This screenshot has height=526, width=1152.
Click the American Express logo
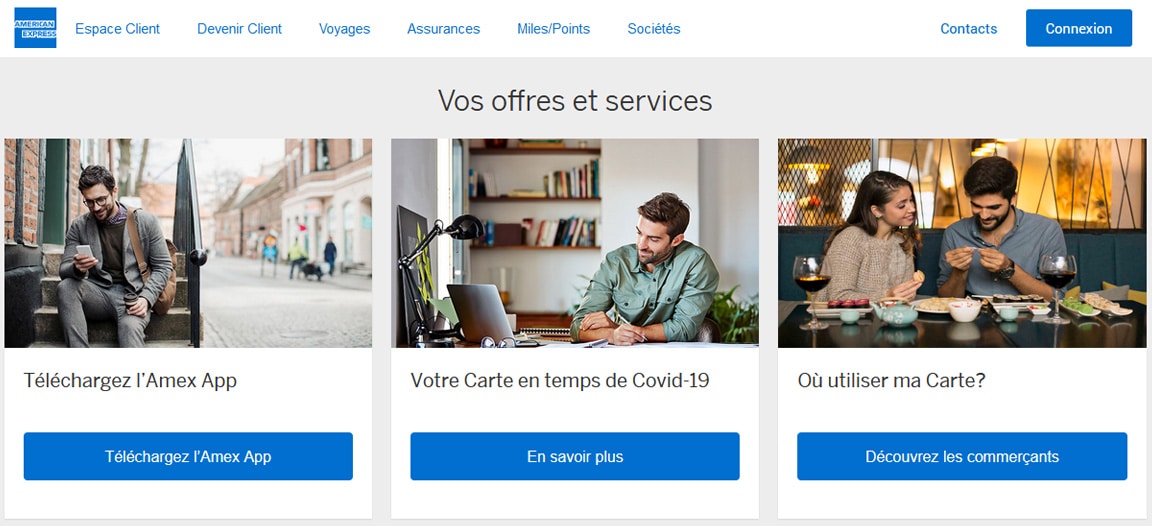pos(35,28)
